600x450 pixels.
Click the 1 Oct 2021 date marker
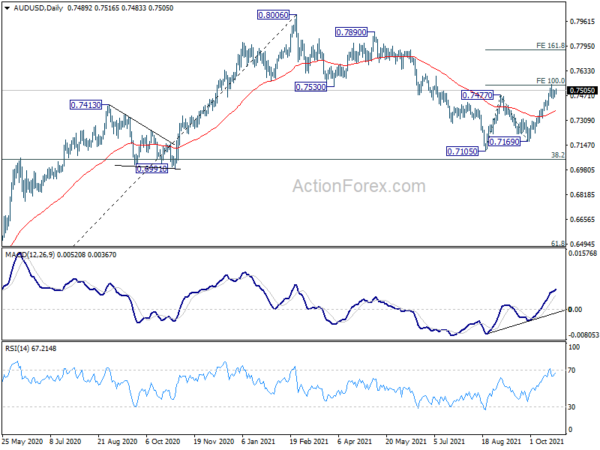coord(547,441)
